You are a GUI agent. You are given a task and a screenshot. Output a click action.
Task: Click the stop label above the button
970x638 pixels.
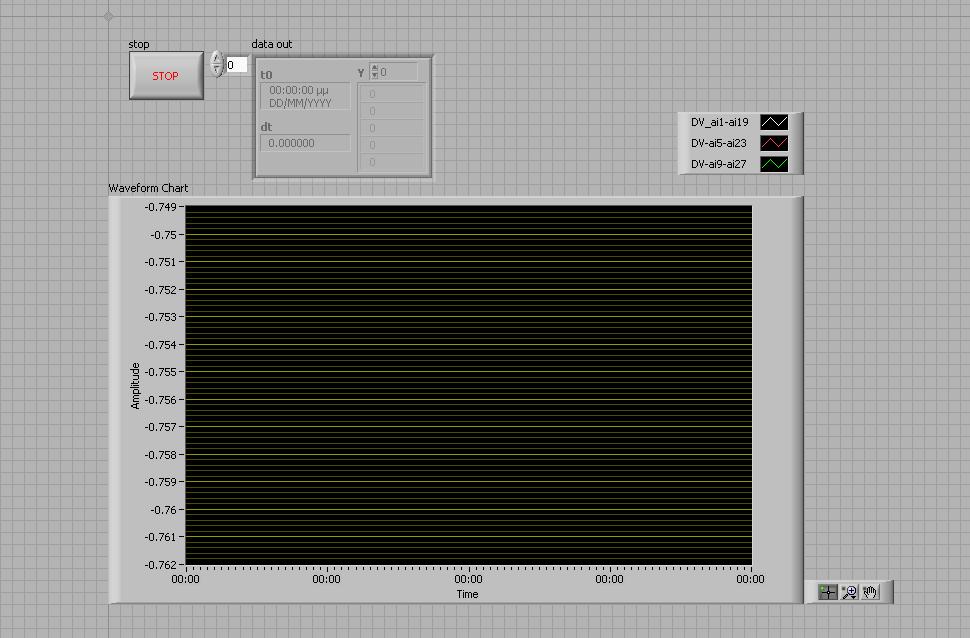[x=139, y=45]
